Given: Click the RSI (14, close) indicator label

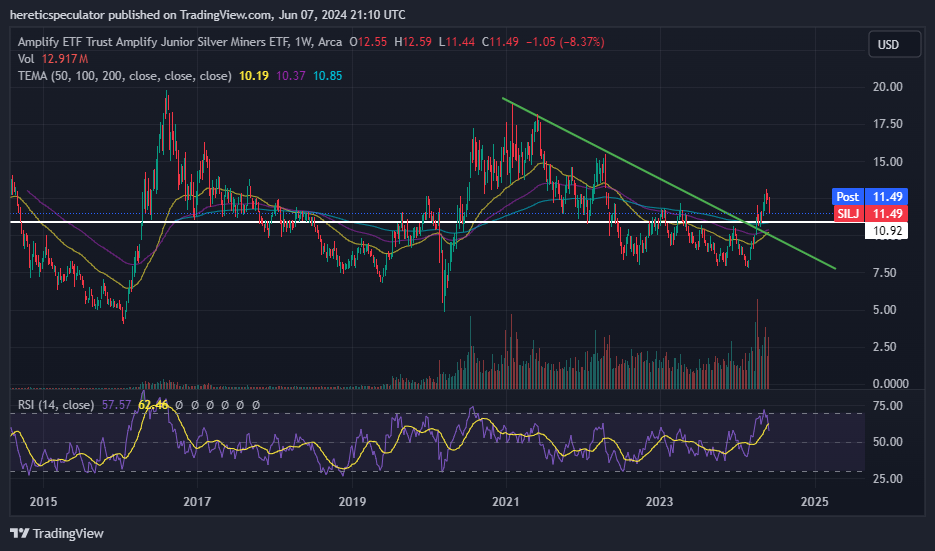Looking at the screenshot, I should [56, 405].
